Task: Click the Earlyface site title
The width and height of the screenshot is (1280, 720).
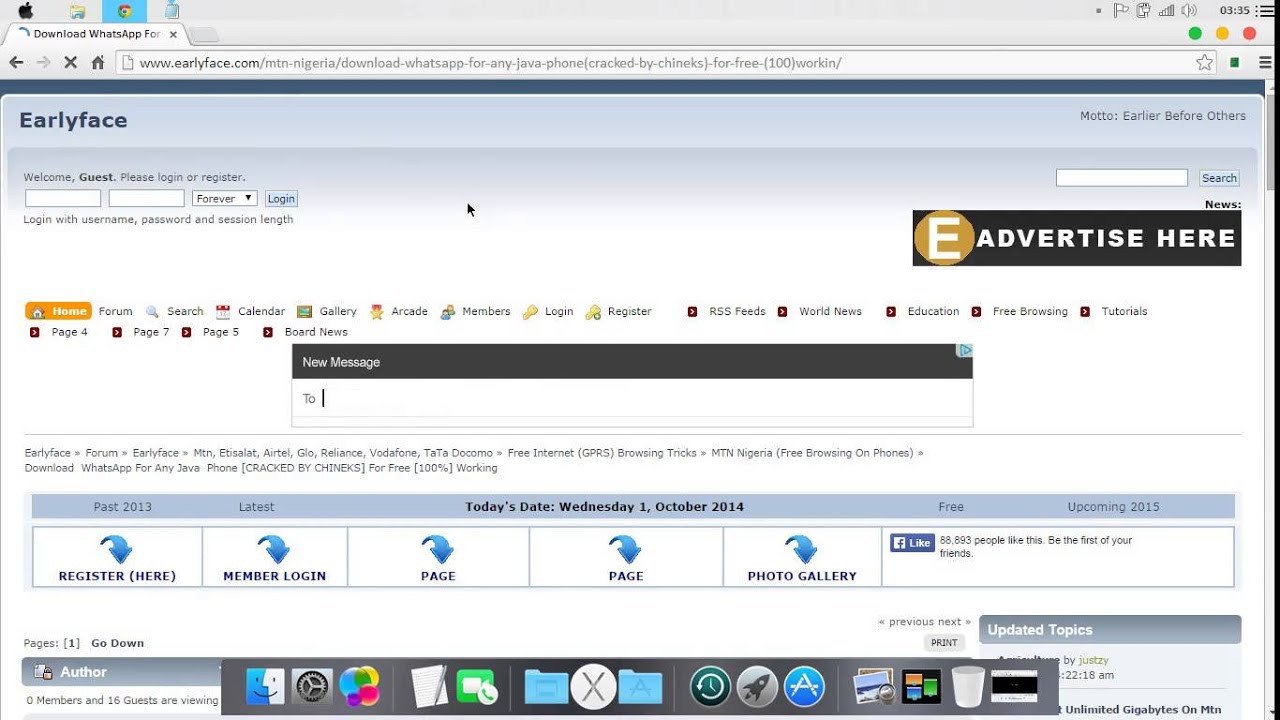Action: point(73,120)
